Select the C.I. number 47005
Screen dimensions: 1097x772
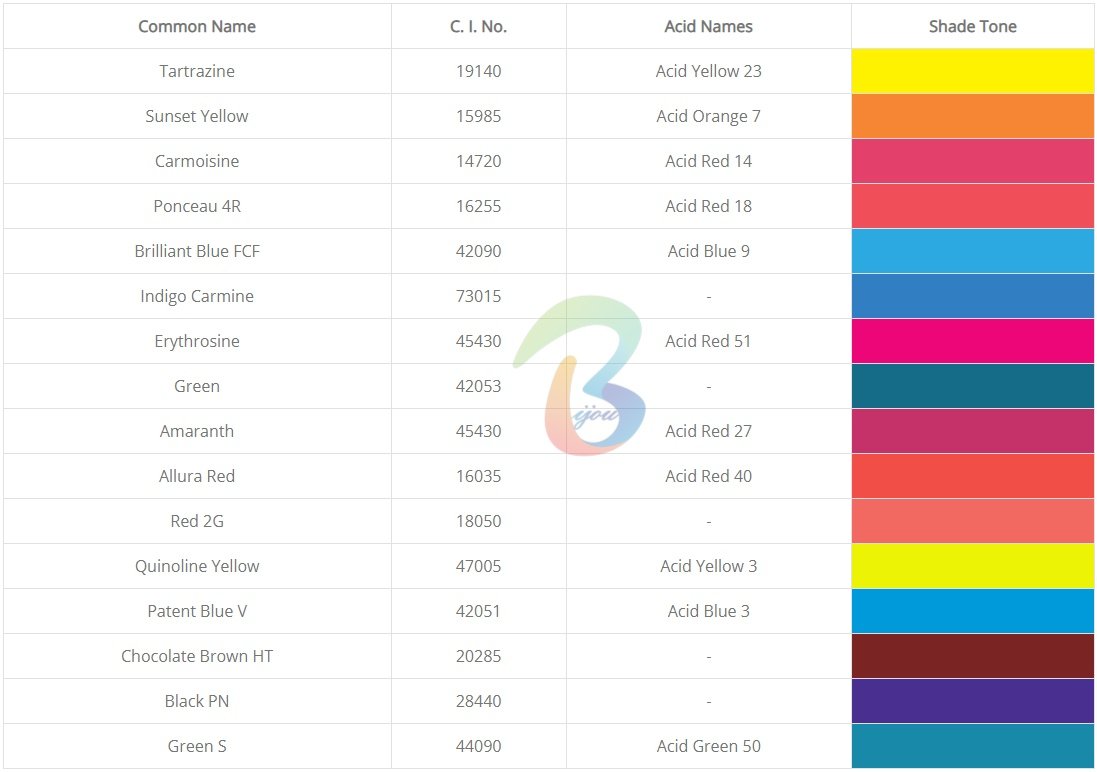click(x=479, y=566)
